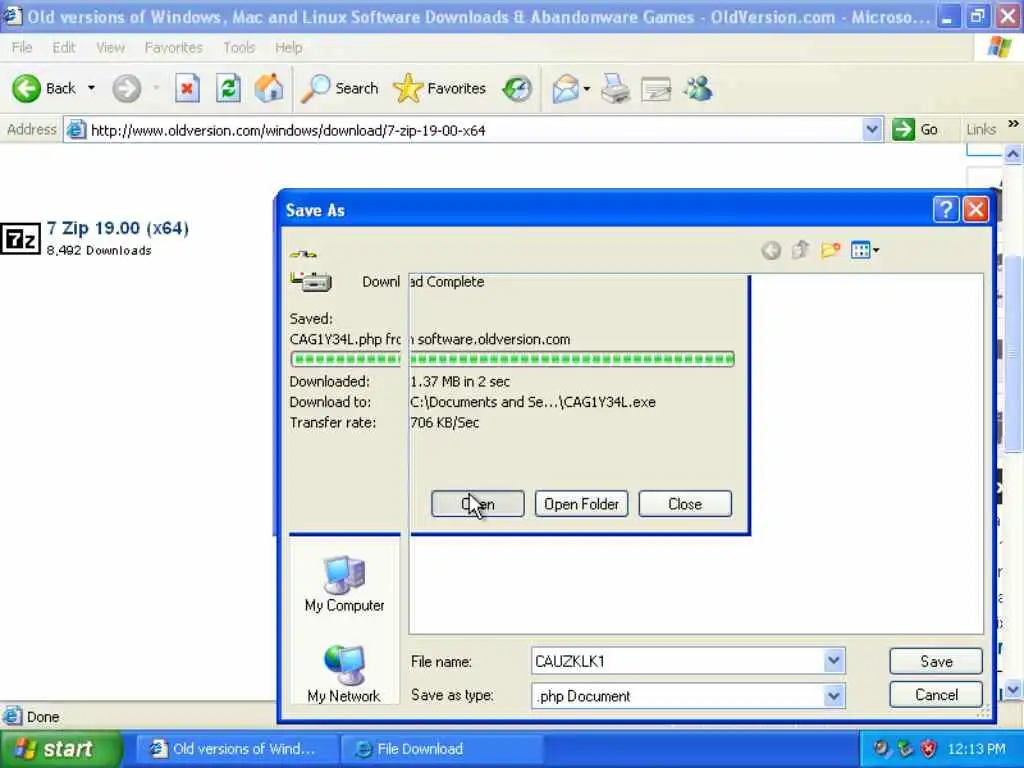The image size is (1024, 768).
Task: Open the Edit menu
Action: click(64, 48)
